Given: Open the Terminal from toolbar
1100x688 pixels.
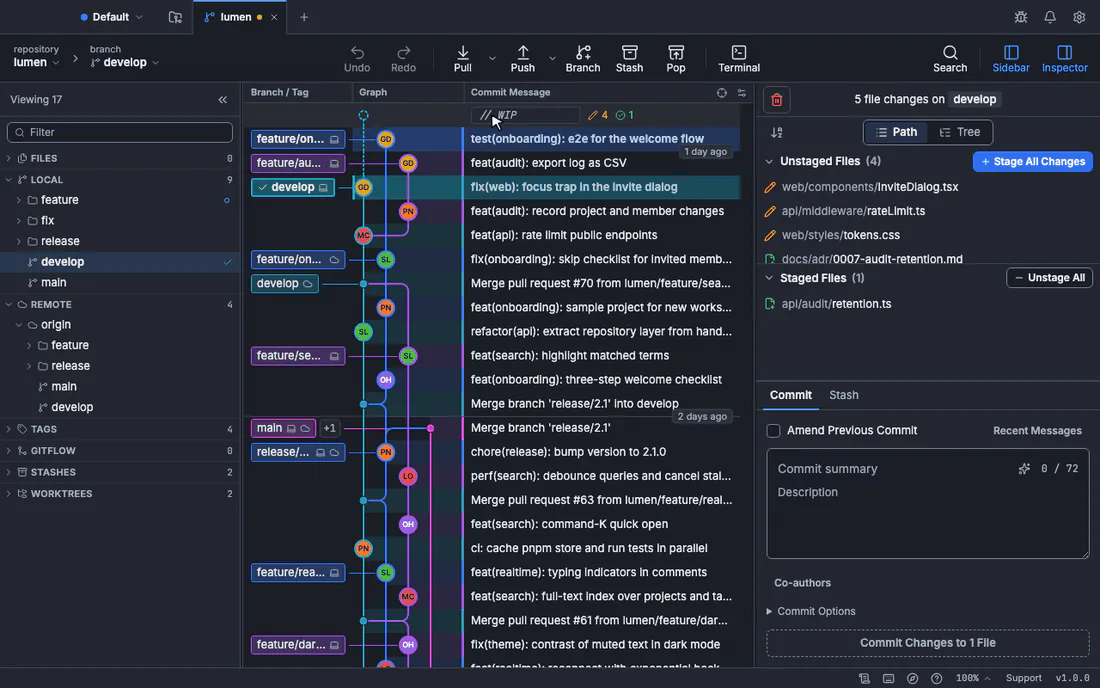Looking at the screenshot, I should [739, 59].
